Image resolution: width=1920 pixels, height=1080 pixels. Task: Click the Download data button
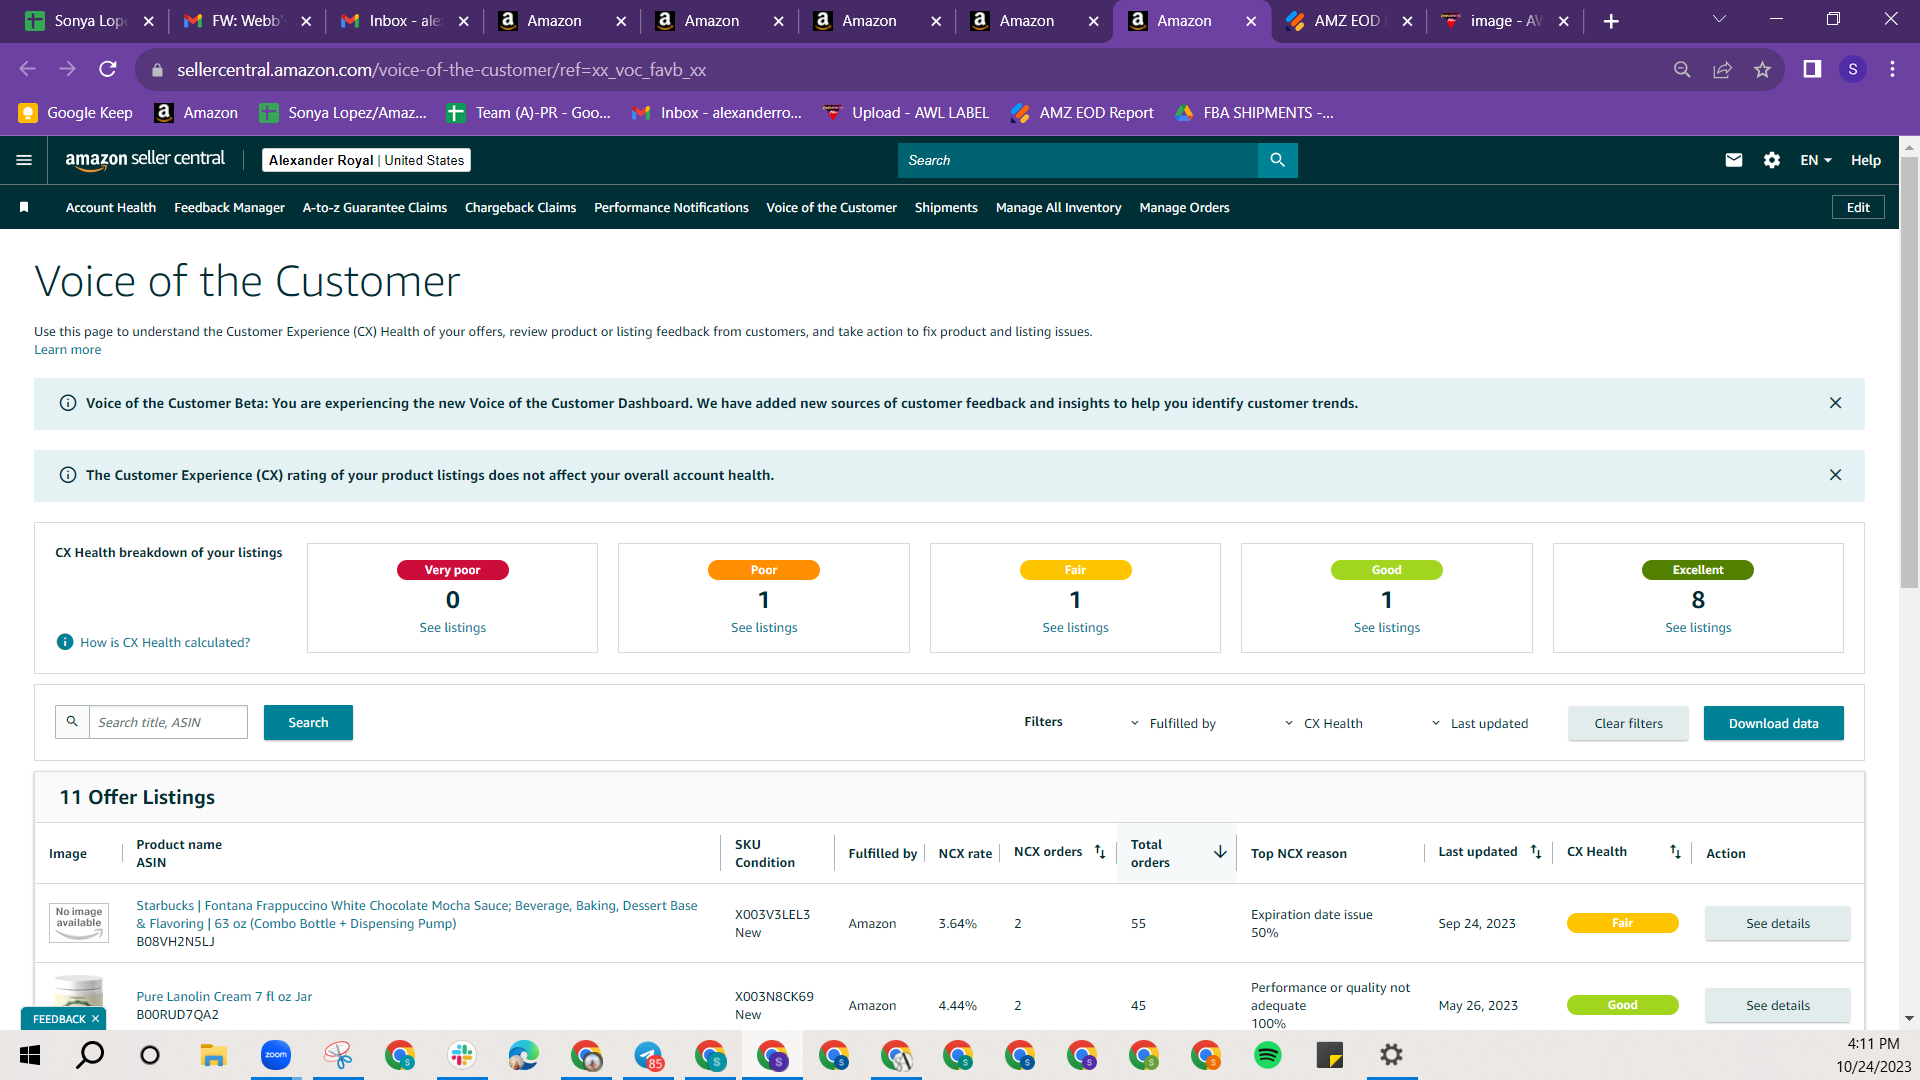coord(1773,723)
